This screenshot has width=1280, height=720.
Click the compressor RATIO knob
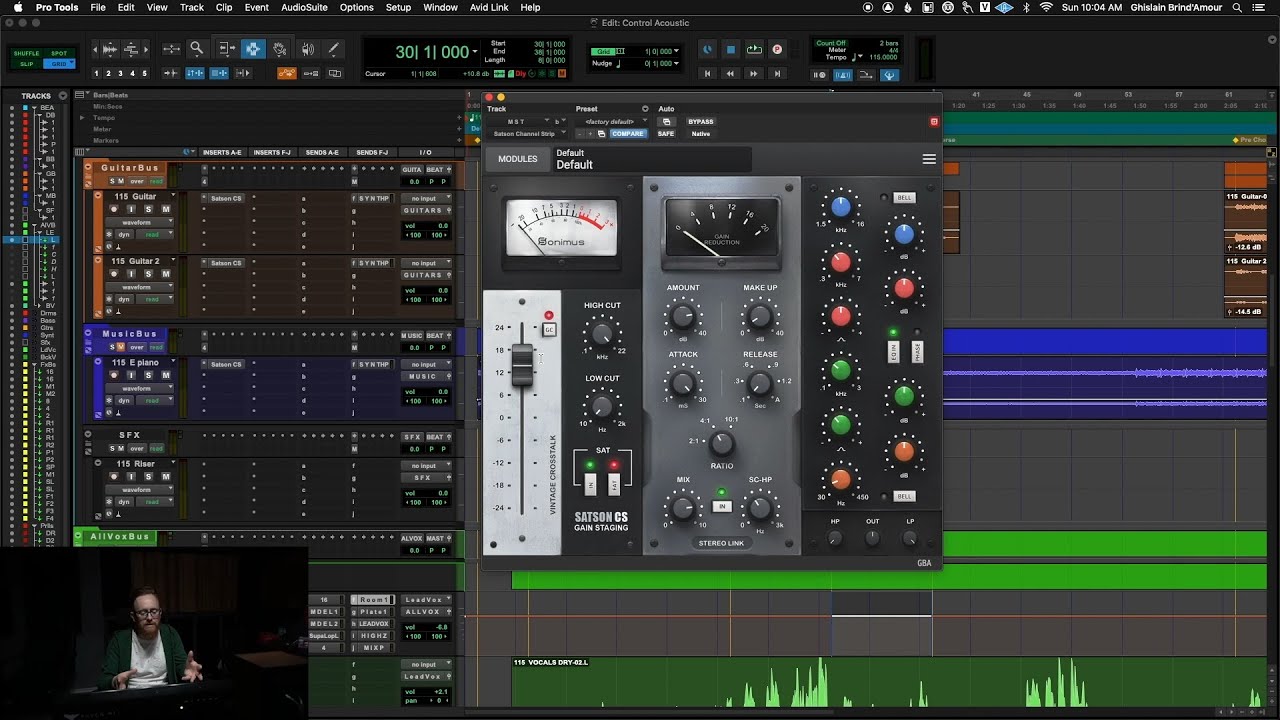(721, 443)
